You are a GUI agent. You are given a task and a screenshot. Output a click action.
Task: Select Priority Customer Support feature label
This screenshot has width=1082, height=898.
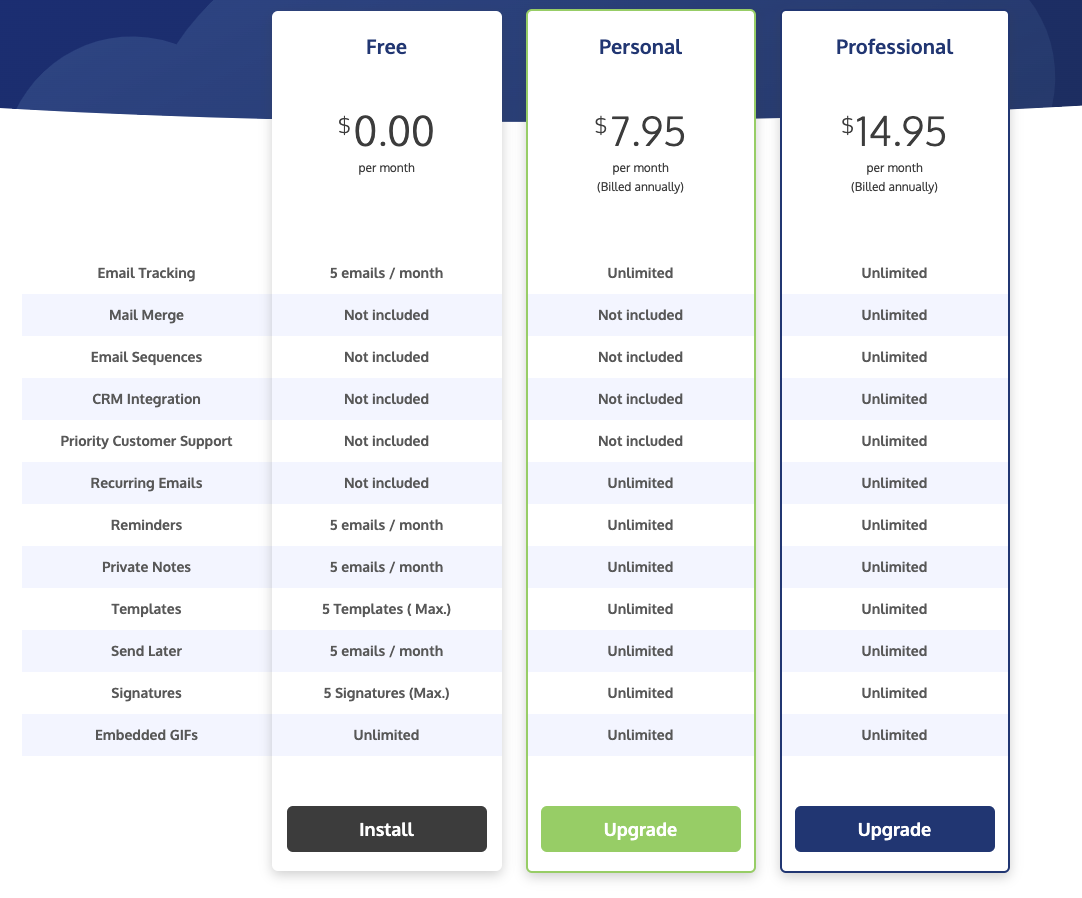[x=146, y=441]
